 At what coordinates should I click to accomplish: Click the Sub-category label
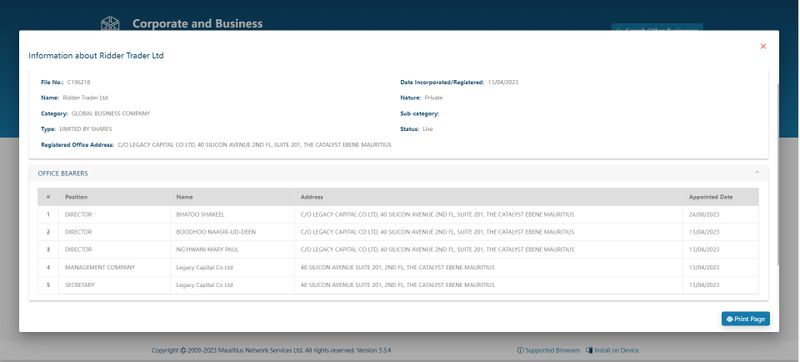click(419, 113)
